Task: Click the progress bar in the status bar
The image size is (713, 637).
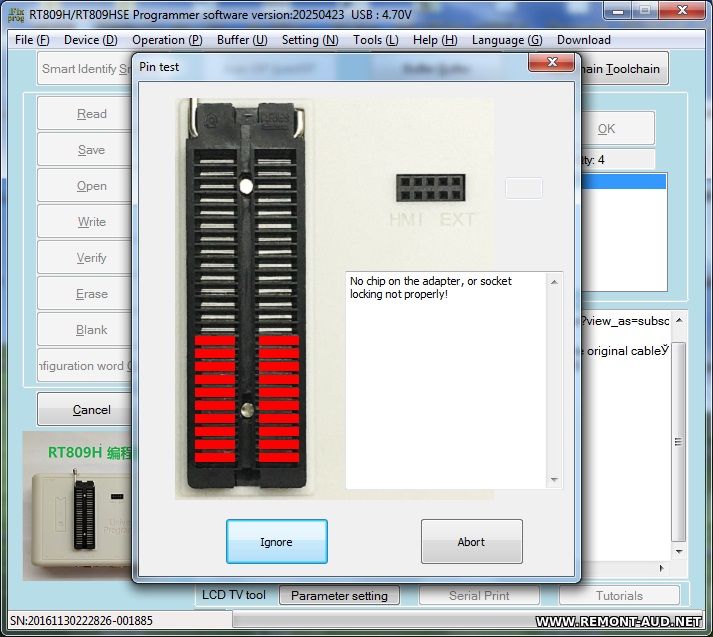Action: (467, 620)
